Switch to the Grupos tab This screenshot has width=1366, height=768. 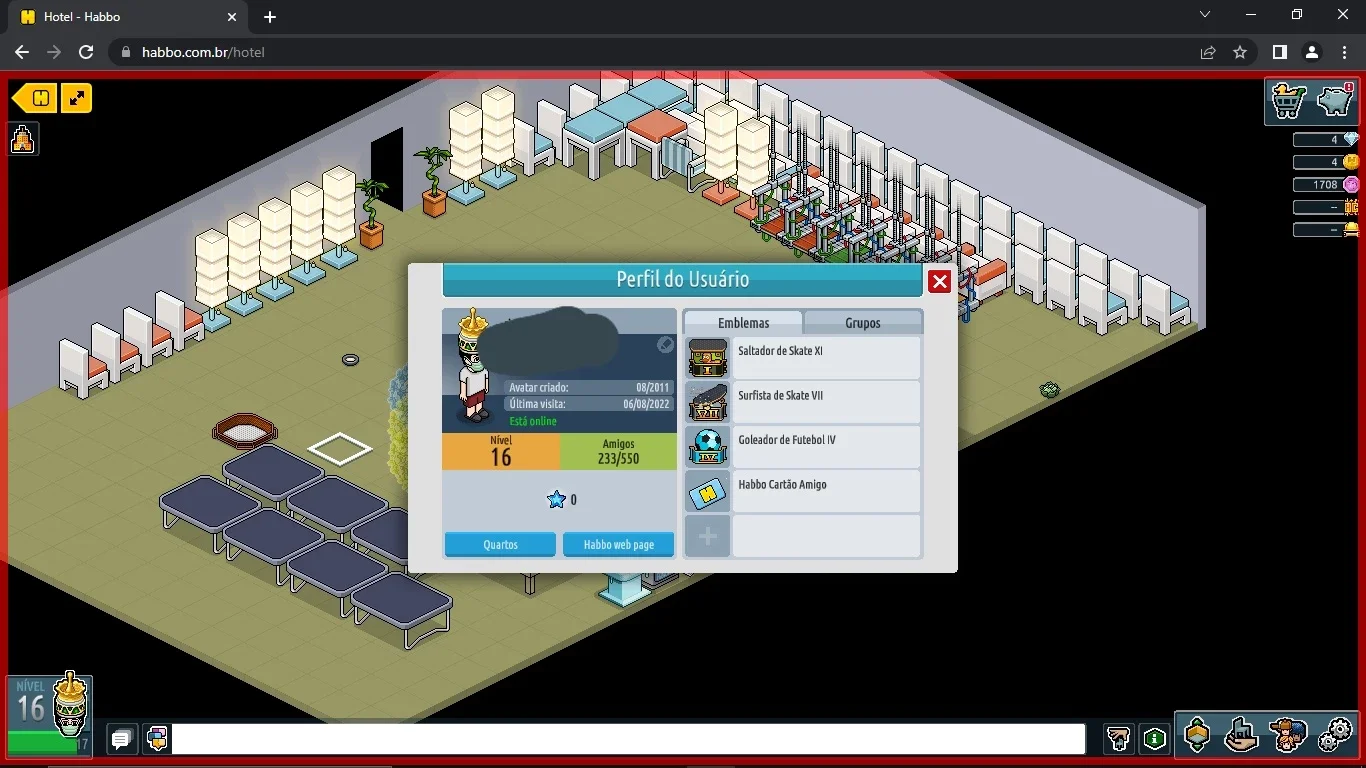pyautogui.click(x=863, y=322)
